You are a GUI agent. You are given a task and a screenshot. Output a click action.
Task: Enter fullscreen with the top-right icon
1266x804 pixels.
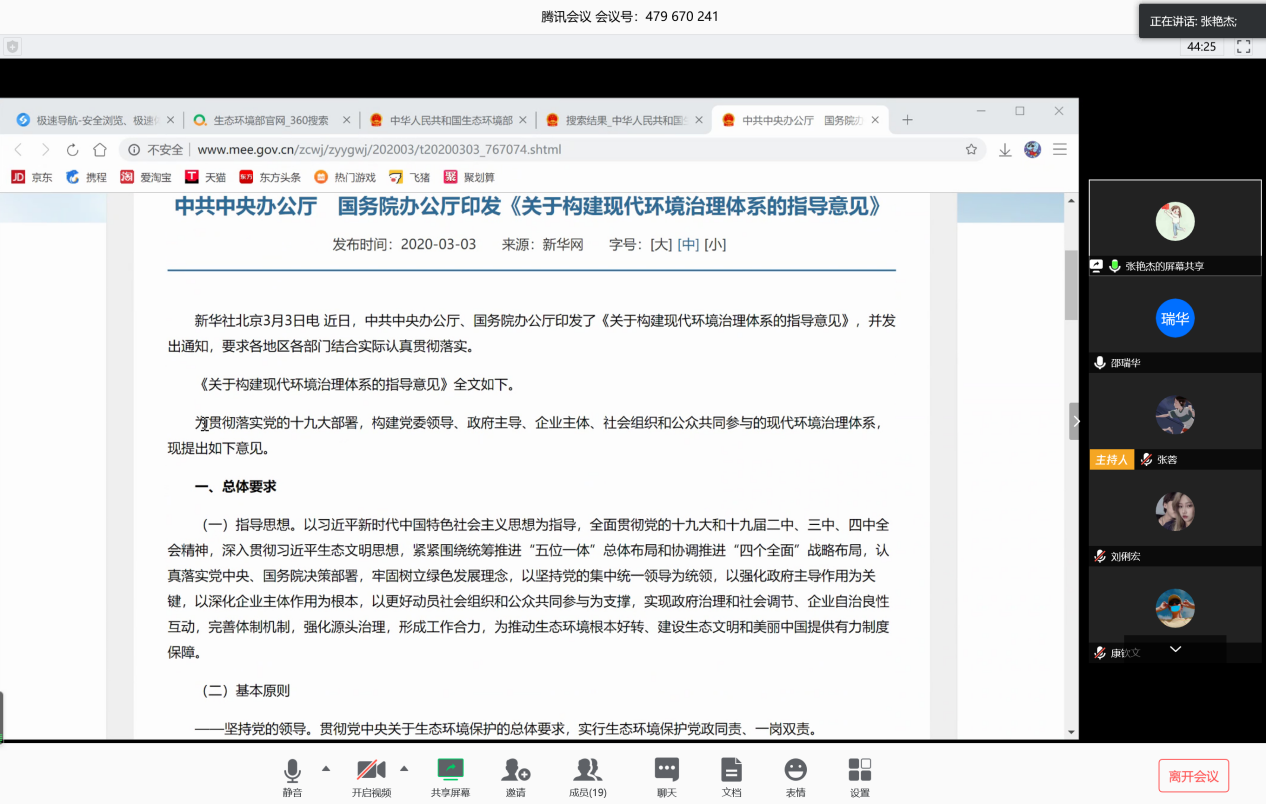[1243, 46]
